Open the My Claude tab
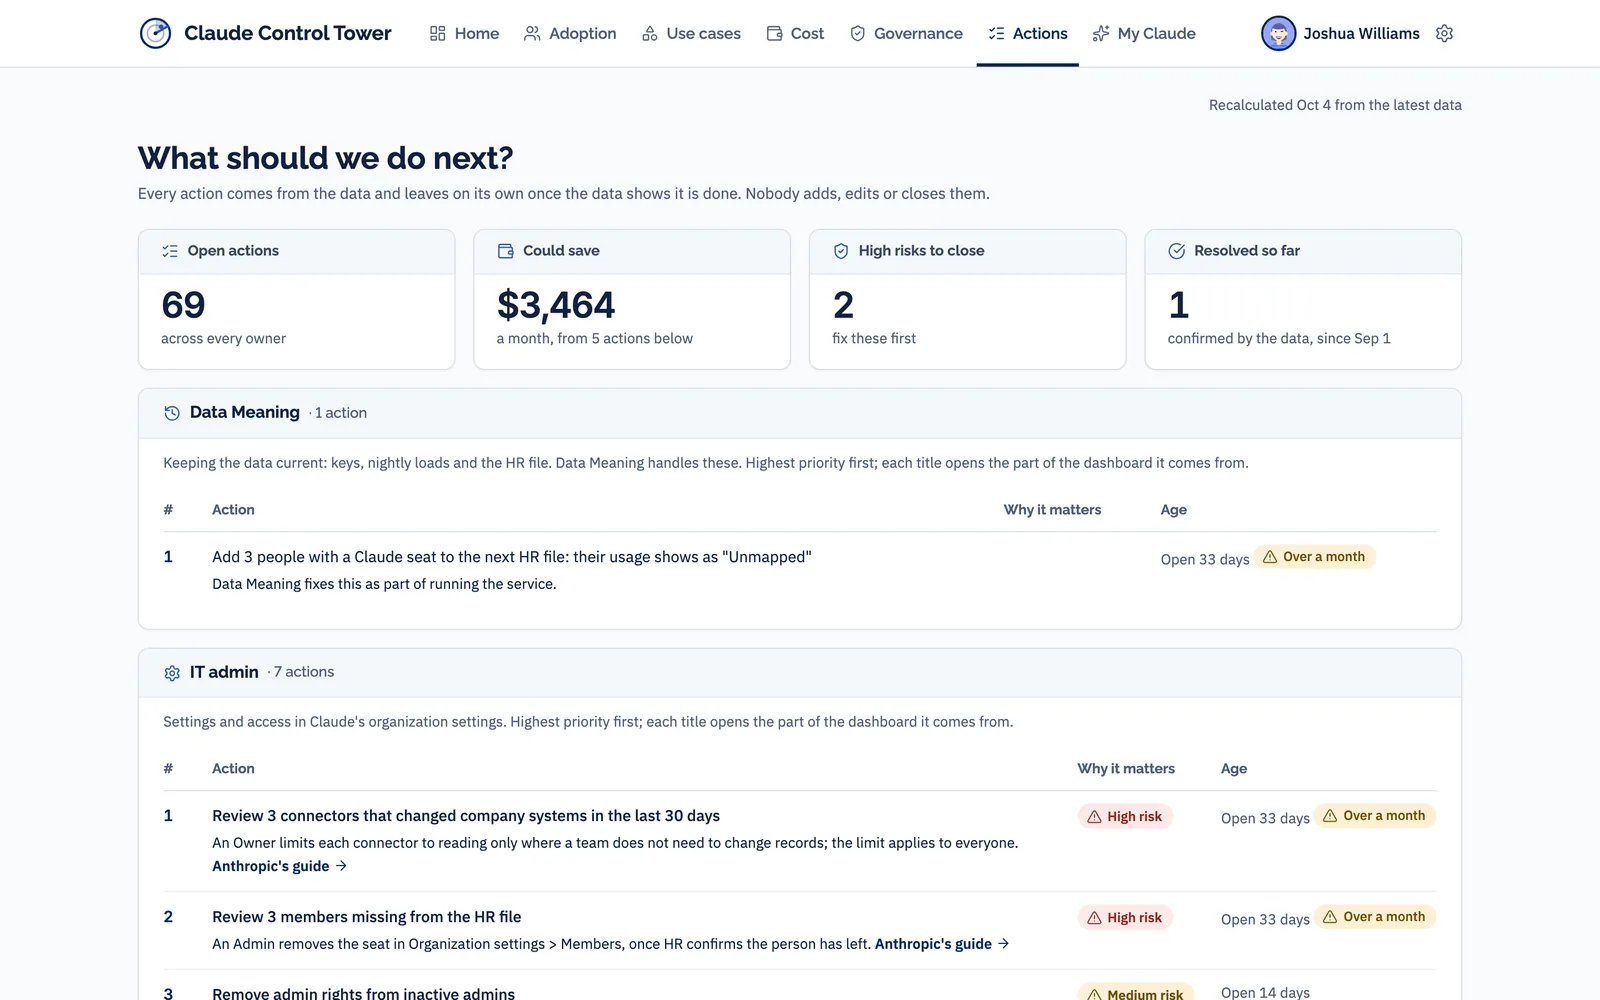The height and width of the screenshot is (1000, 1600). pos(1144,33)
